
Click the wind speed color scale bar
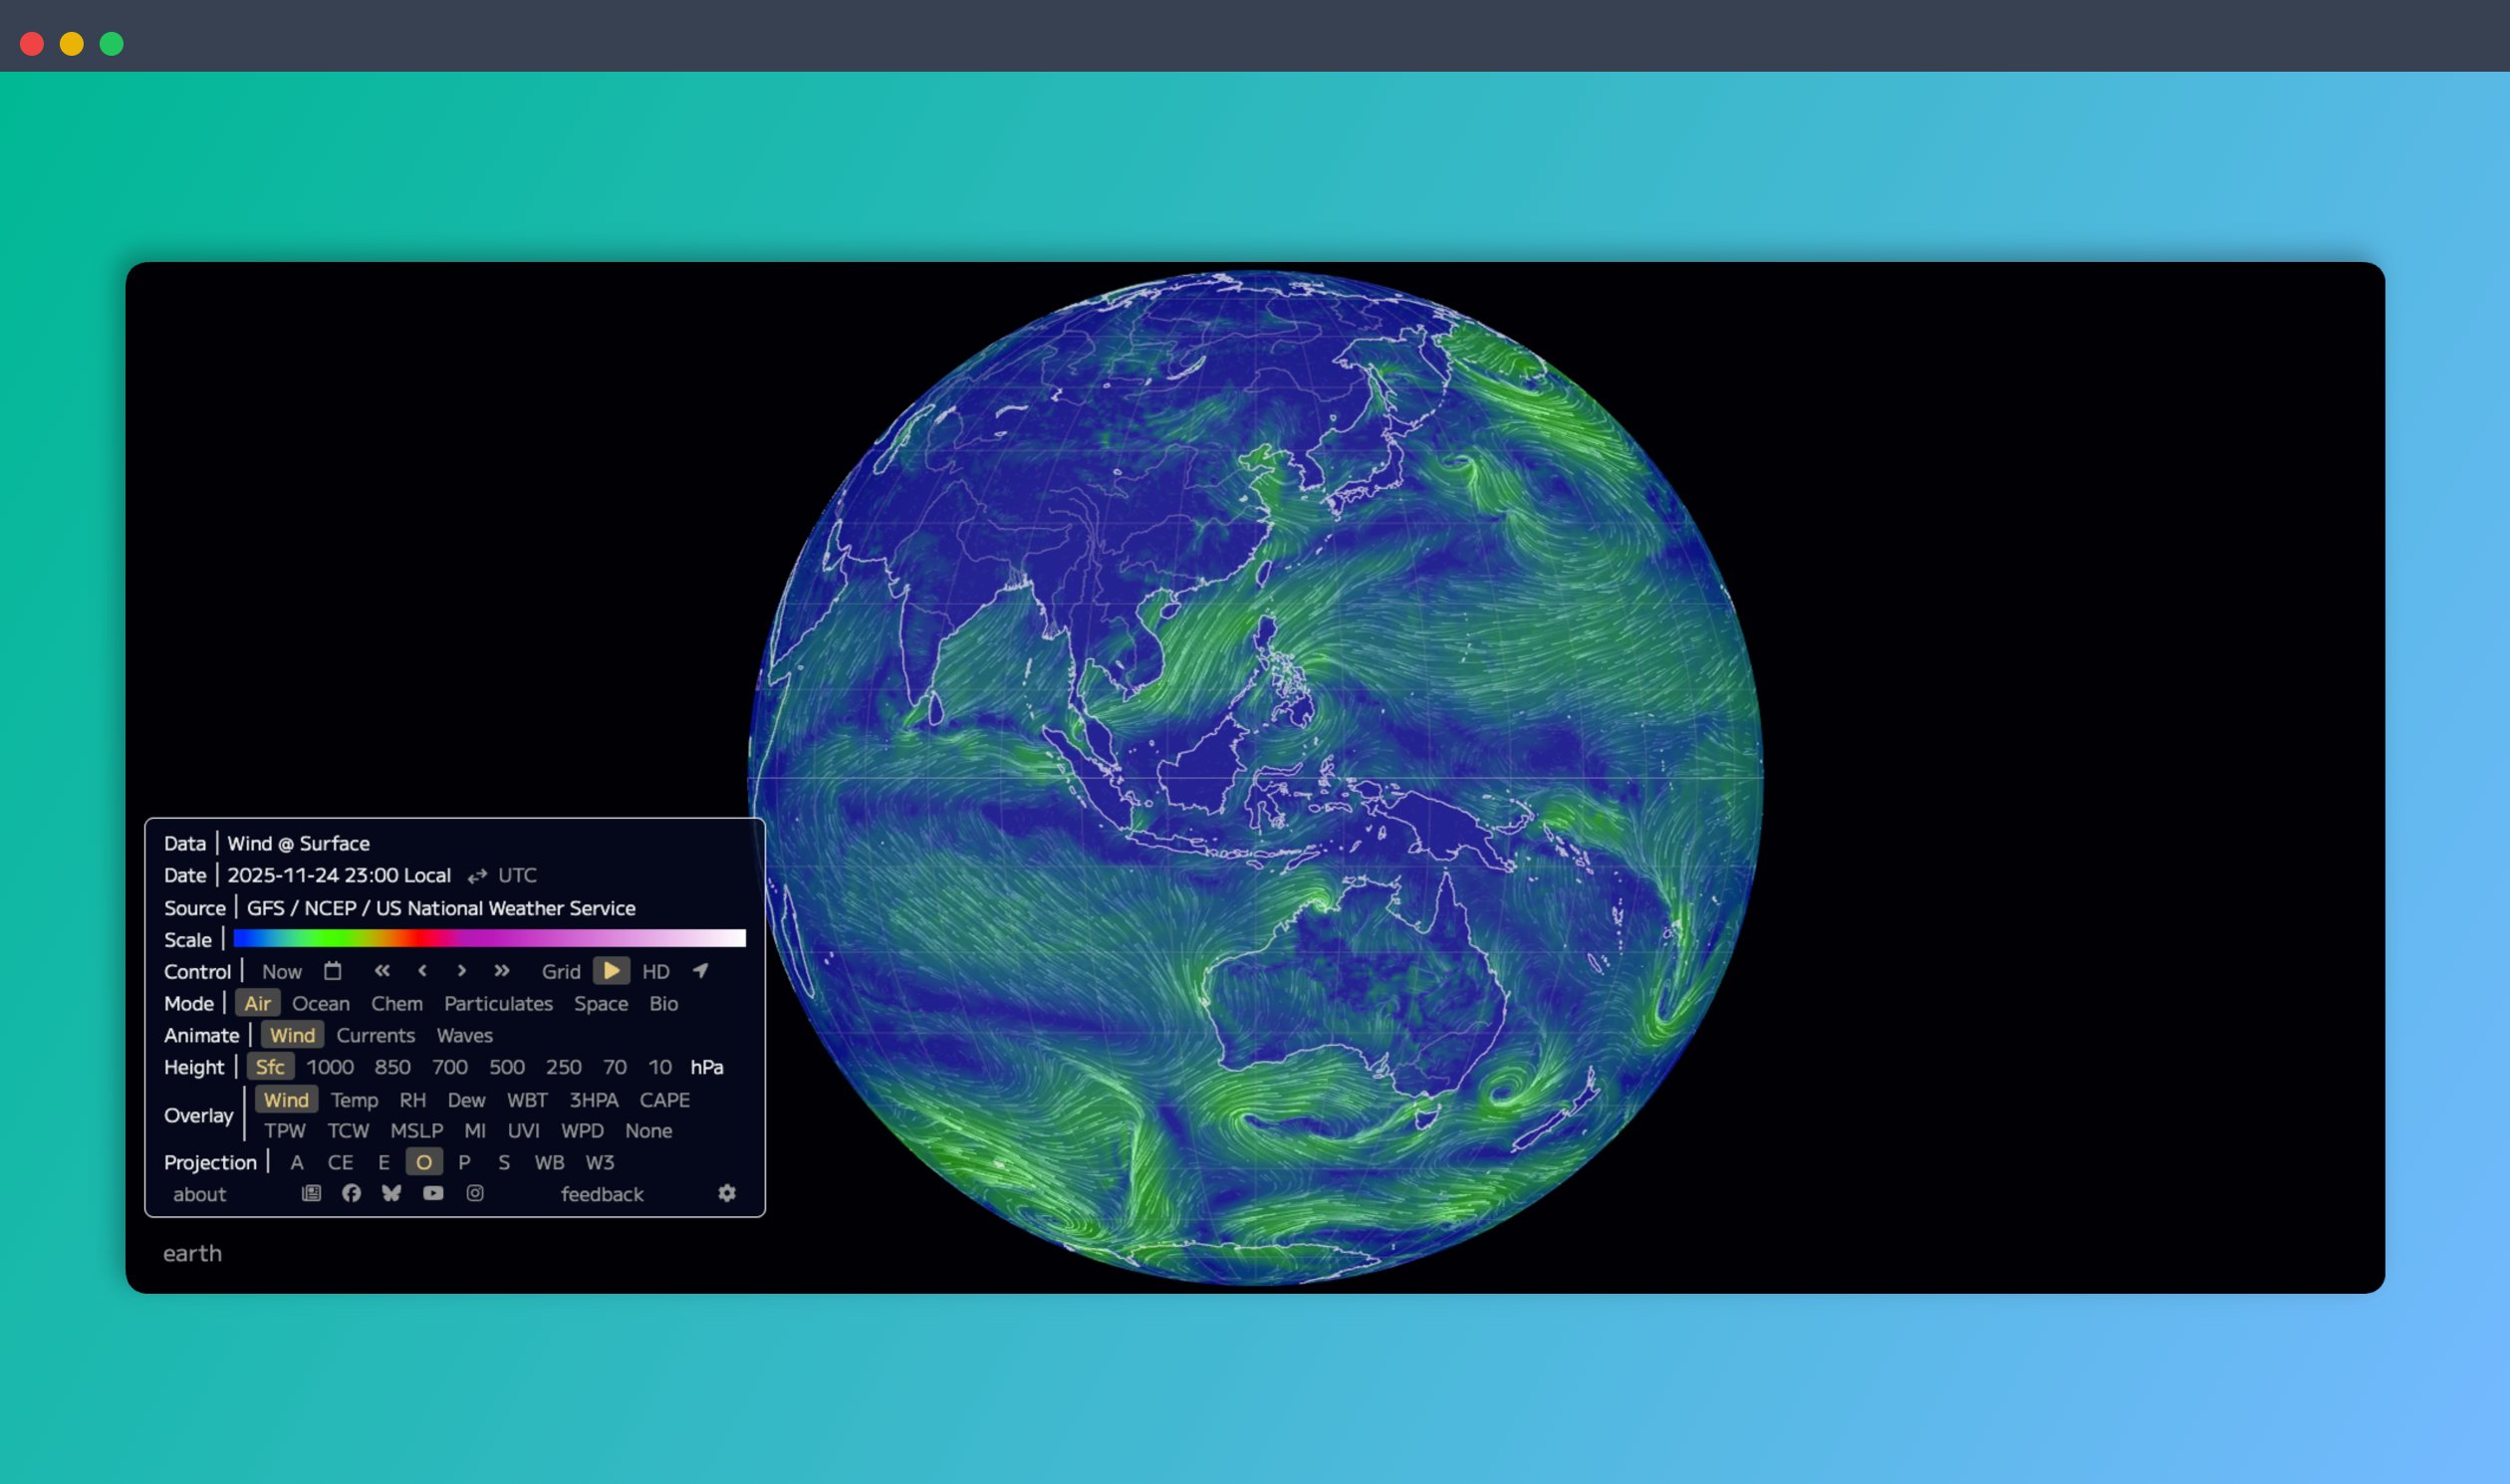(489, 938)
